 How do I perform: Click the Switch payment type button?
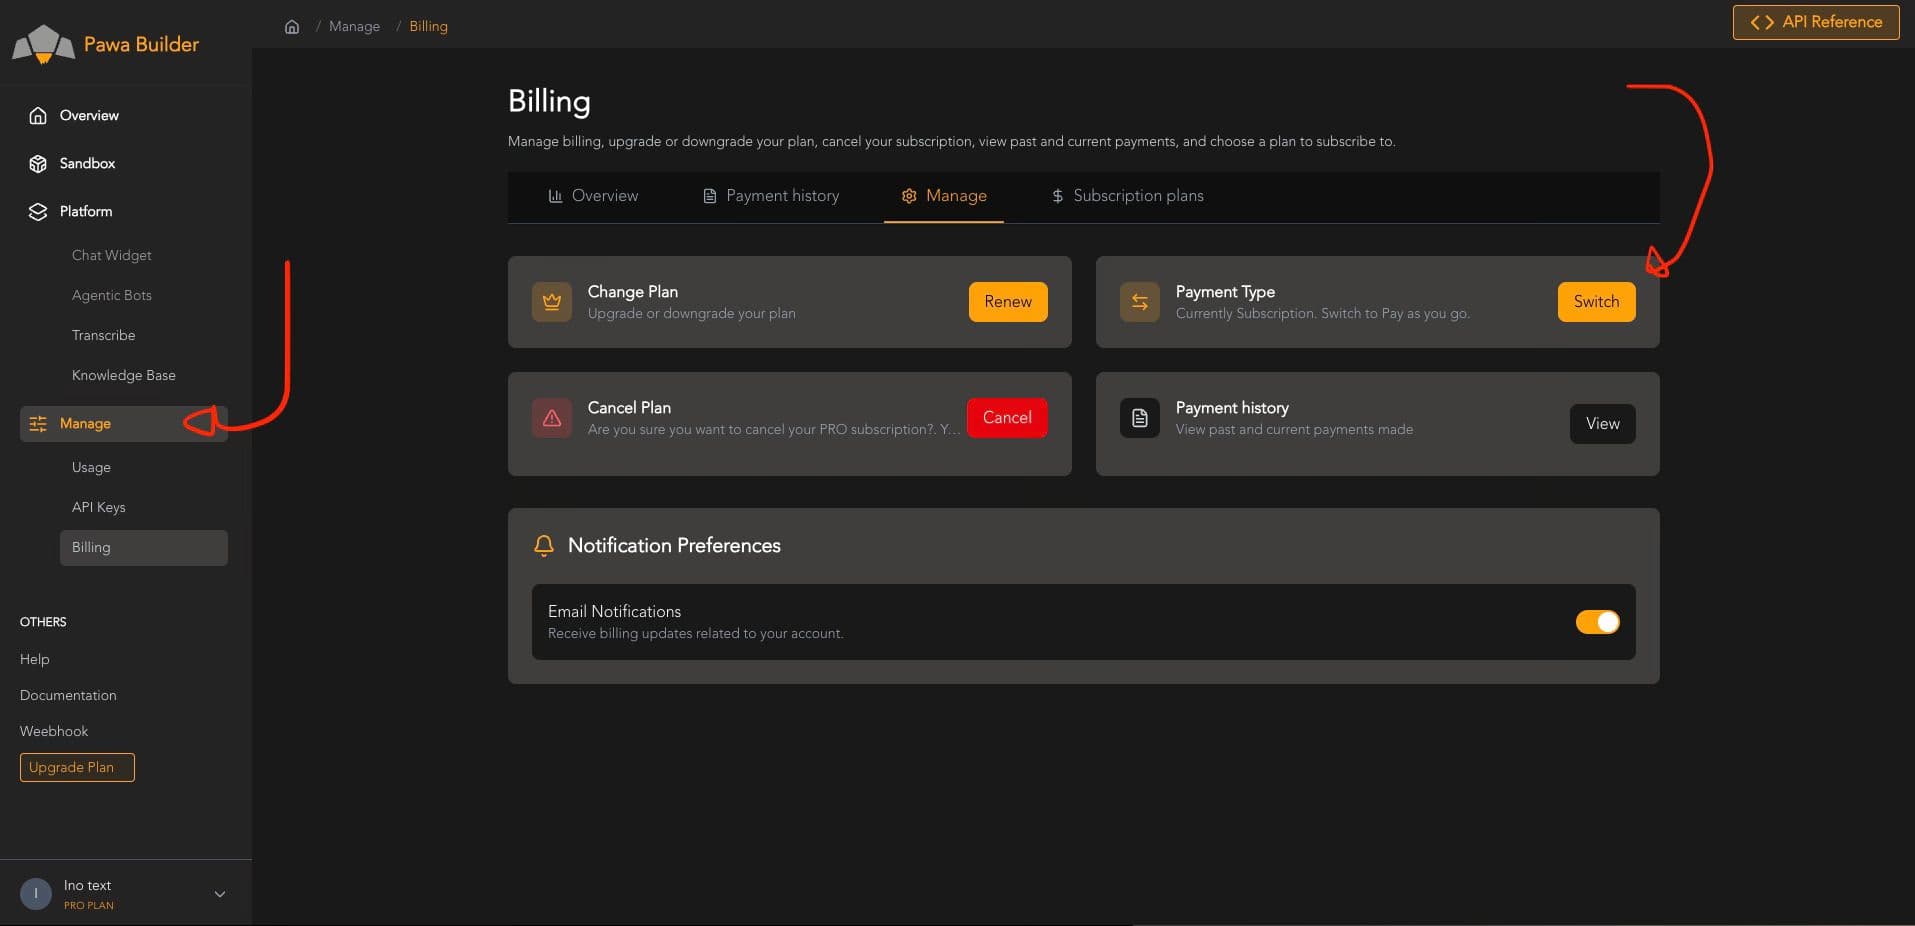(1596, 301)
